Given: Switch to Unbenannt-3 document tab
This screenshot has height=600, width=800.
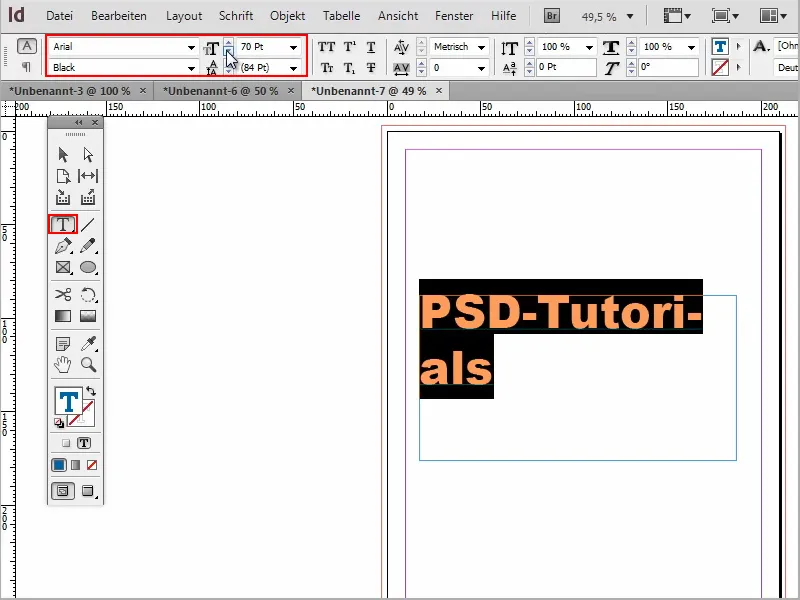Looking at the screenshot, I should point(69,91).
